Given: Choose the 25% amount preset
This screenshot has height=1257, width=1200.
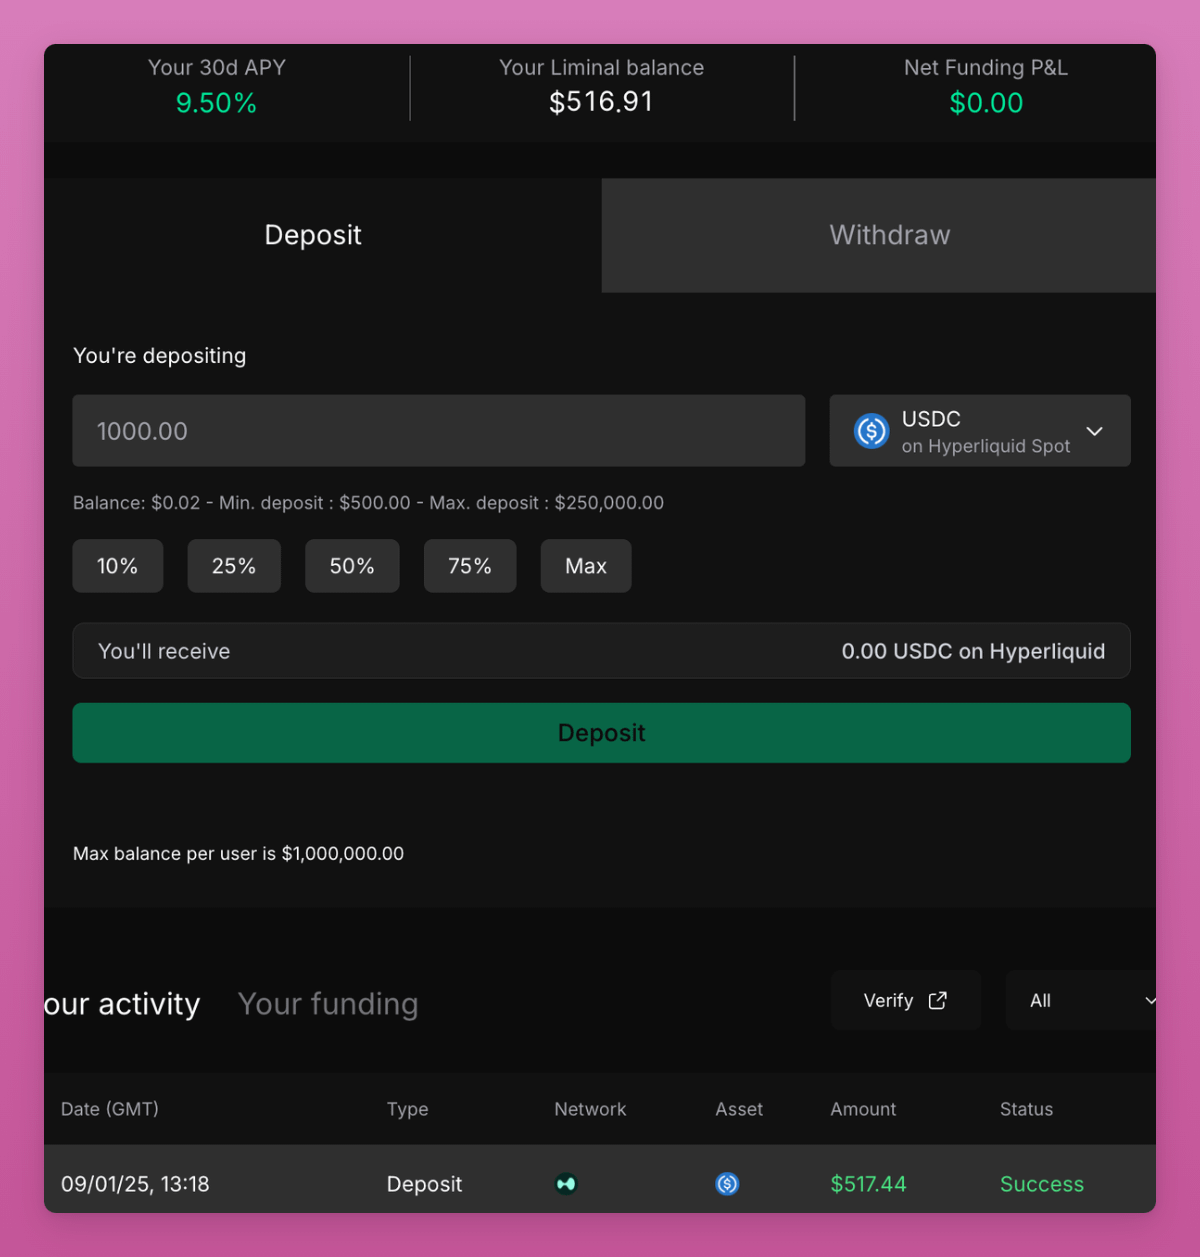Looking at the screenshot, I should 234,566.
